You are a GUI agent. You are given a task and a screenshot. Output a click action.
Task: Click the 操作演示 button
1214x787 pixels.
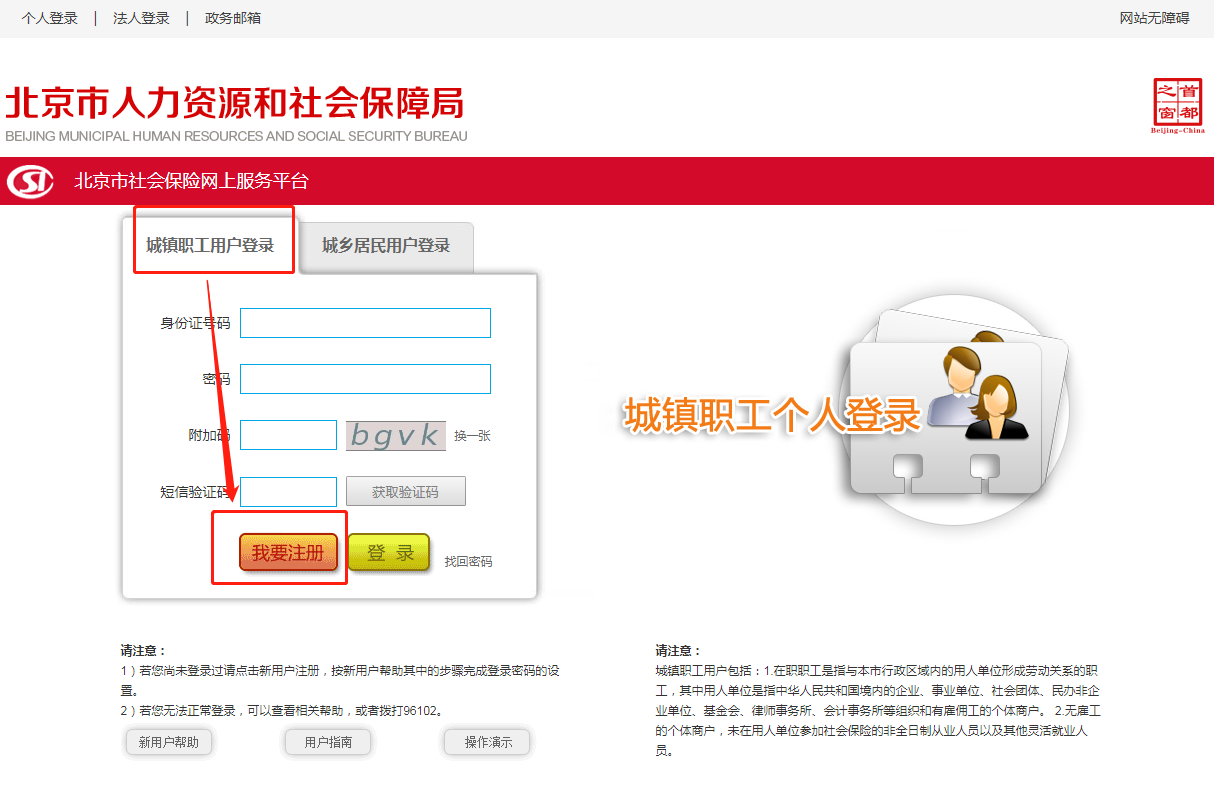487,742
